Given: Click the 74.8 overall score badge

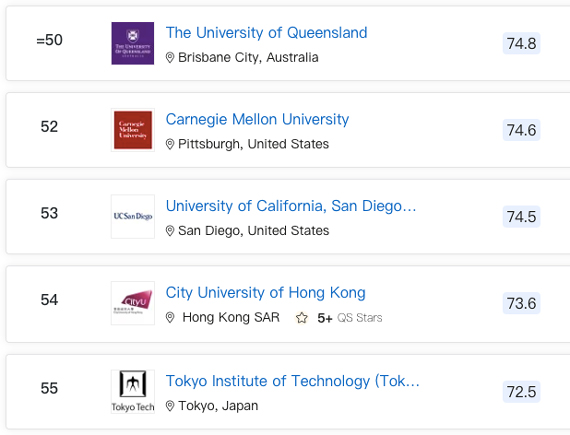Looking at the screenshot, I should click(521, 43).
